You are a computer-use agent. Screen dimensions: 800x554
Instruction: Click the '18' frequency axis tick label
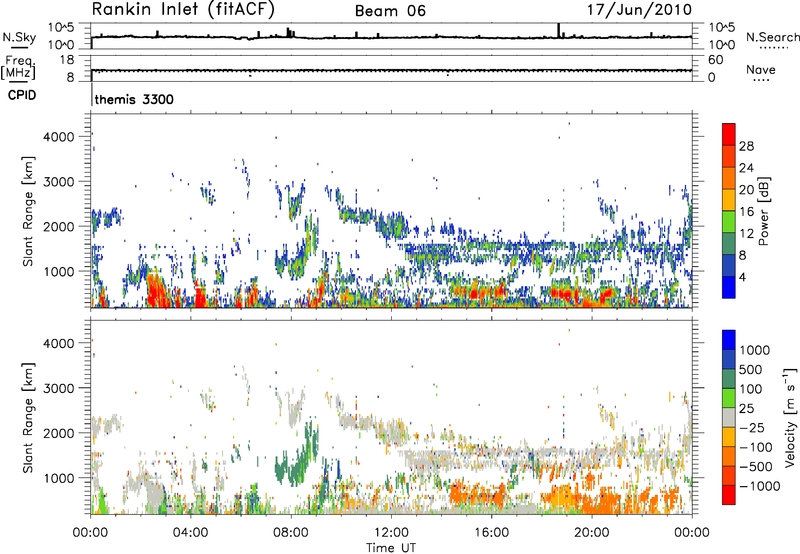tap(67, 60)
